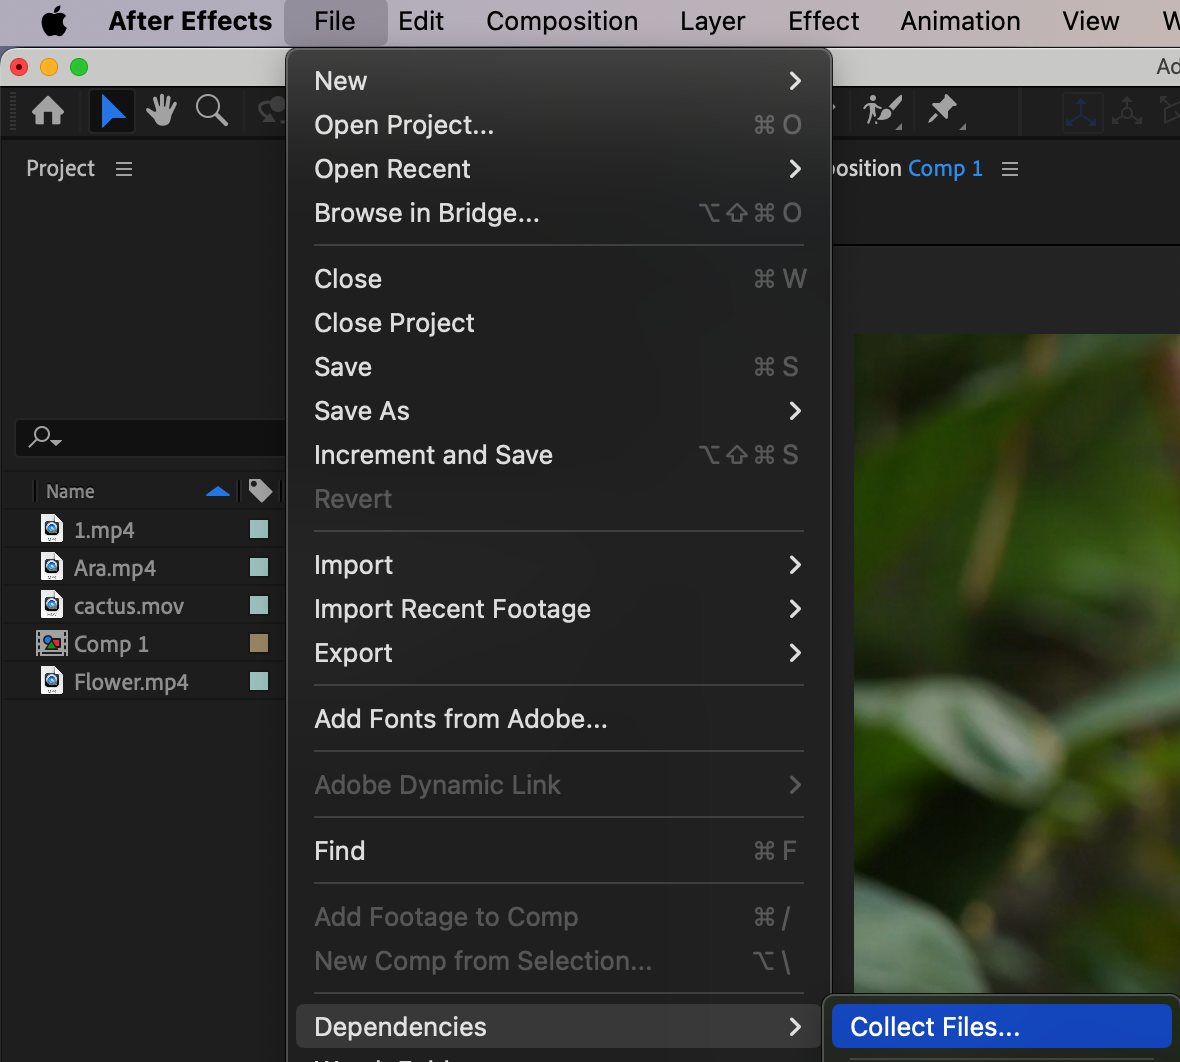The image size is (1180, 1062).
Task: Click the Local Axis Mode icon
Action: 1081,111
